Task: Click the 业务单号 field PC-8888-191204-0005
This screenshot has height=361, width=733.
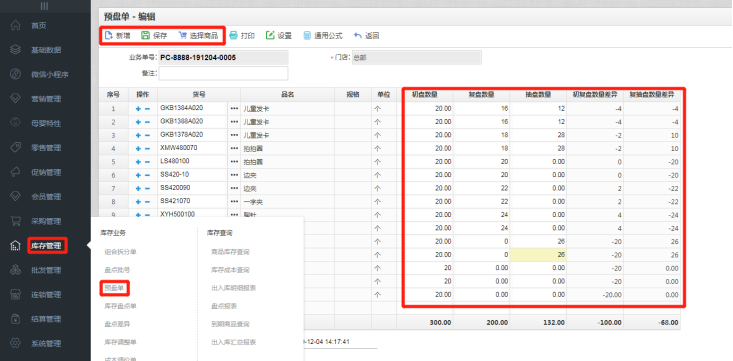Action: coord(223,58)
